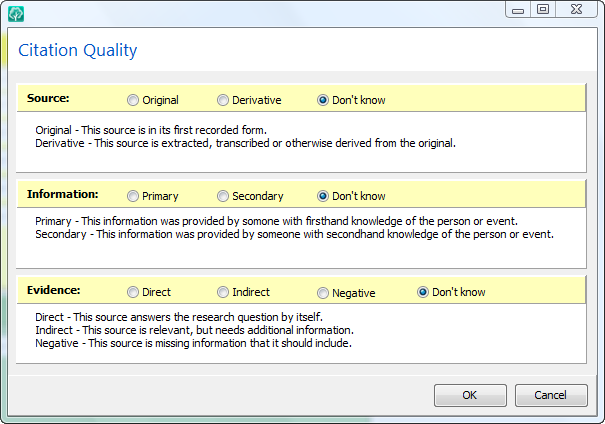Confirm with the OK button

470,395
